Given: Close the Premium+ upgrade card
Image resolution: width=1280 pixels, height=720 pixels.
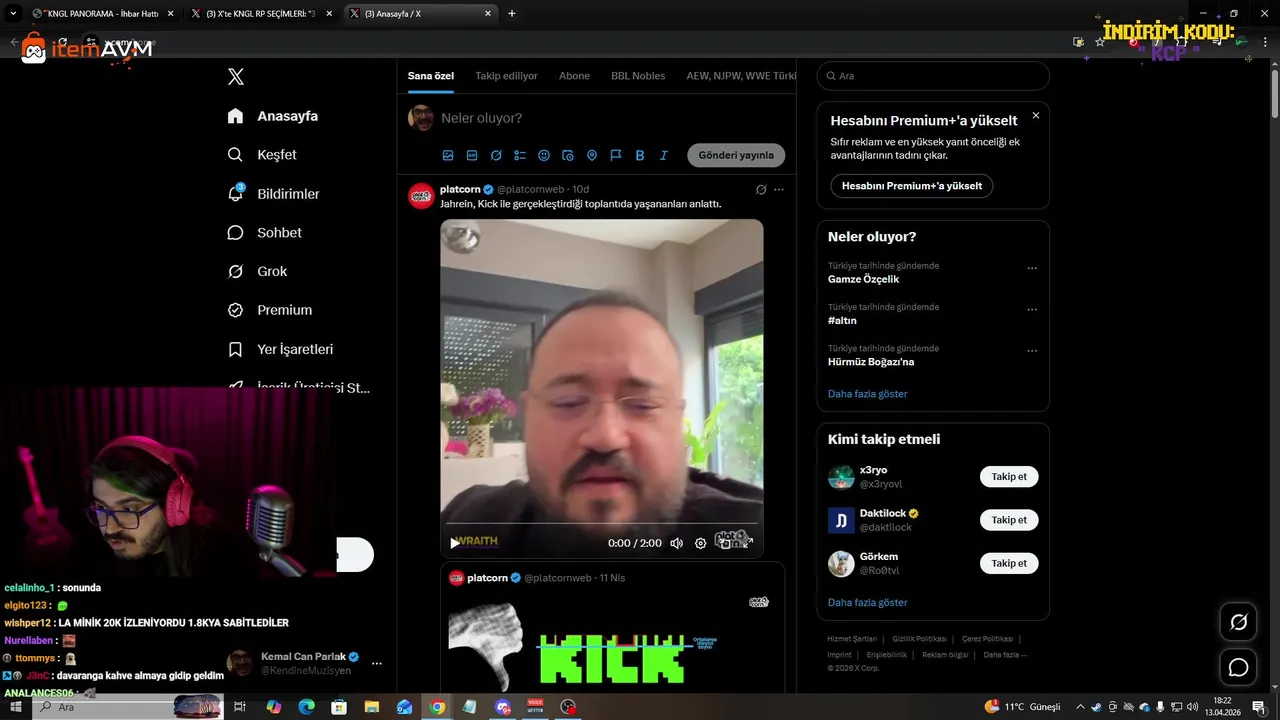Looking at the screenshot, I should [x=1036, y=116].
